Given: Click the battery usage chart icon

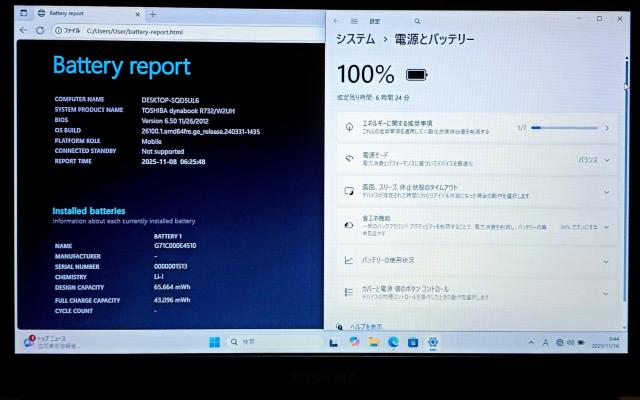Looking at the screenshot, I should click(x=349, y=260).
